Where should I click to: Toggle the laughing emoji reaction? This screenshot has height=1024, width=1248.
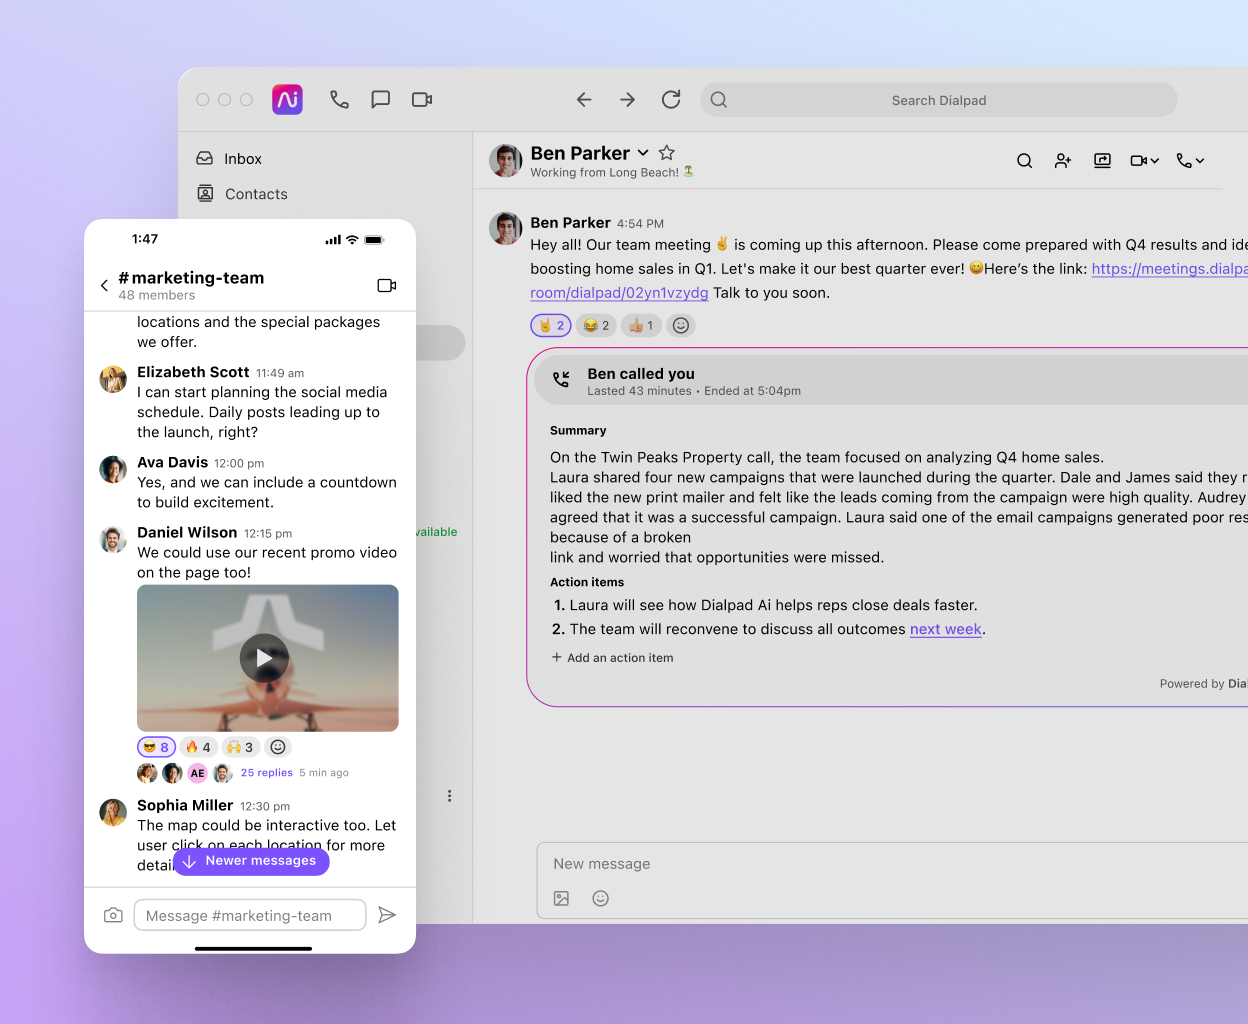(596, 325)
